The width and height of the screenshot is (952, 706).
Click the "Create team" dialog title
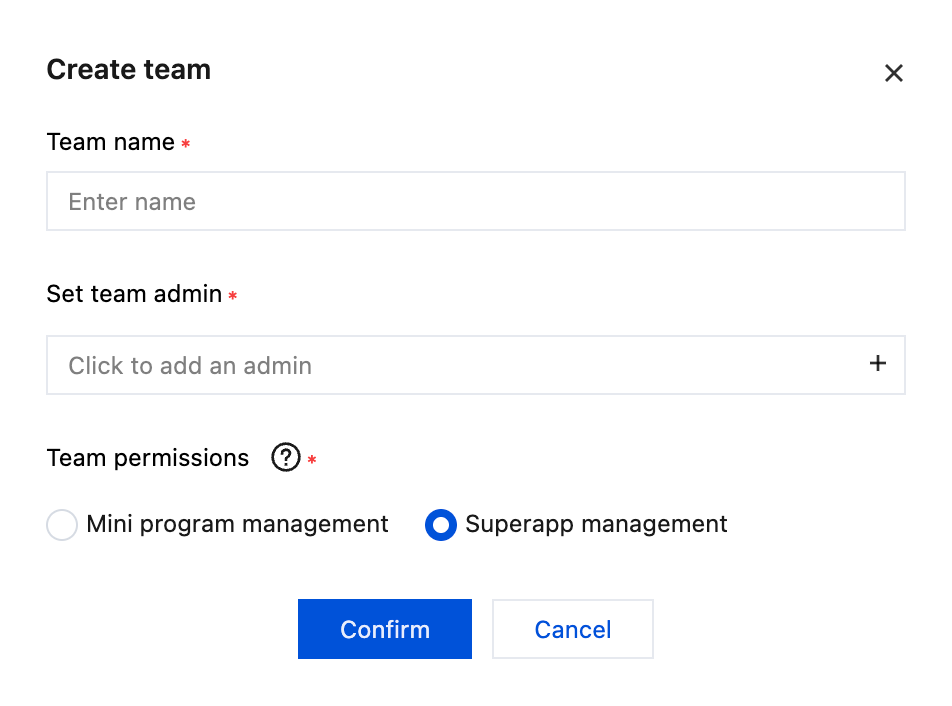tap(128, 70)
